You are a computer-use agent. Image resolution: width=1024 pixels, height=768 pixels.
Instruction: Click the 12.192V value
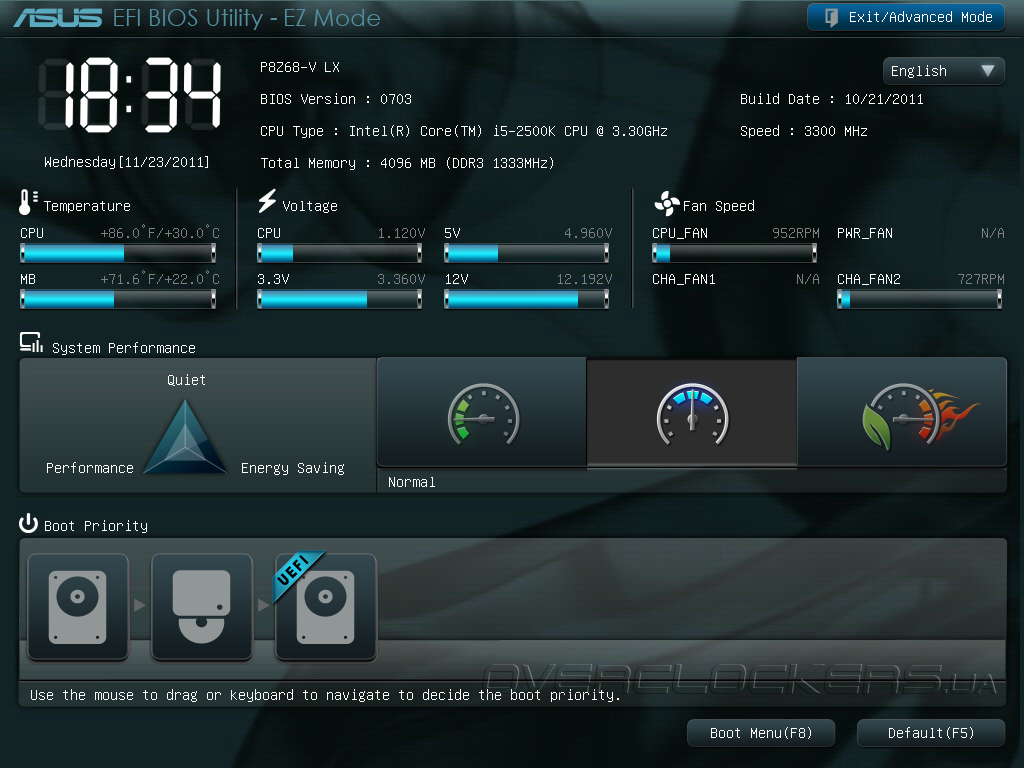tap(584, 280)
